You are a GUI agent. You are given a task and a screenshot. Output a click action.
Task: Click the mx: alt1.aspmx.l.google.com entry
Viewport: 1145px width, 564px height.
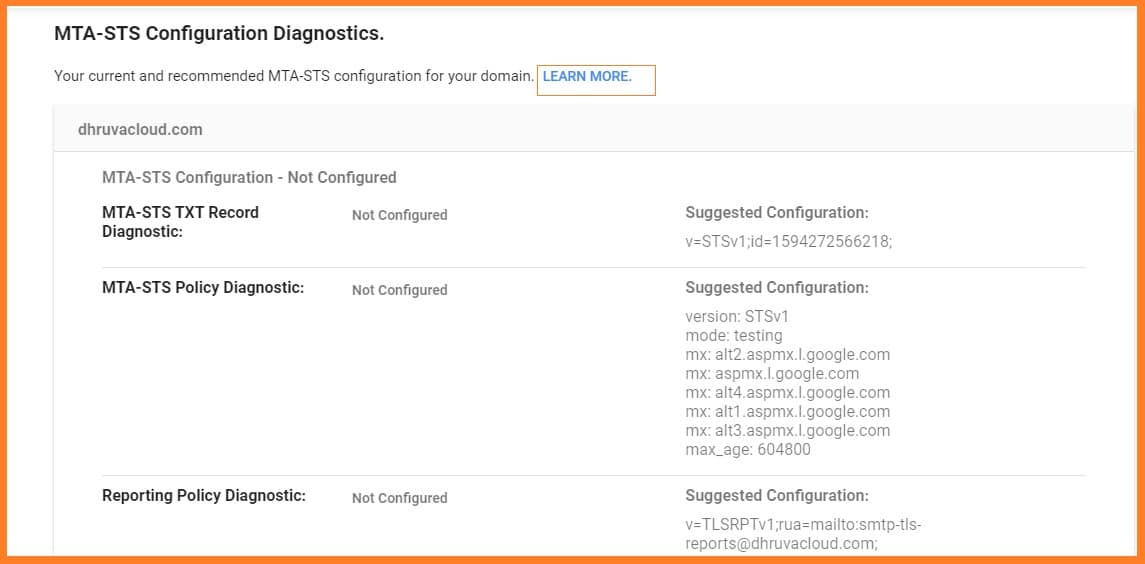[787, 411]
